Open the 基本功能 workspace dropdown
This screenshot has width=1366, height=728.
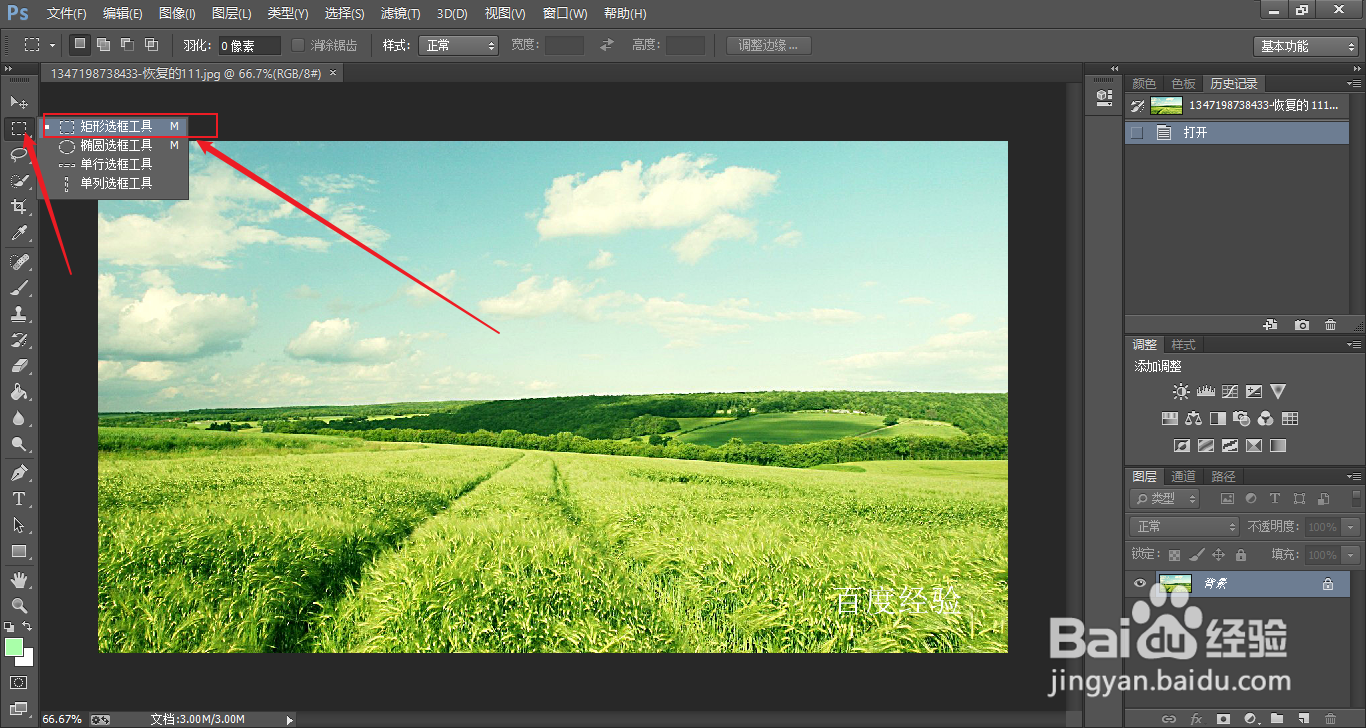(x=1305, y=46)
